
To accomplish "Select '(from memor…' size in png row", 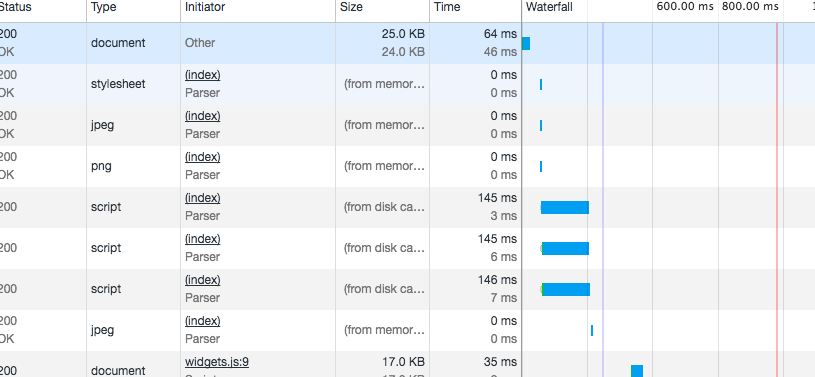I will [x=384, y=166].
